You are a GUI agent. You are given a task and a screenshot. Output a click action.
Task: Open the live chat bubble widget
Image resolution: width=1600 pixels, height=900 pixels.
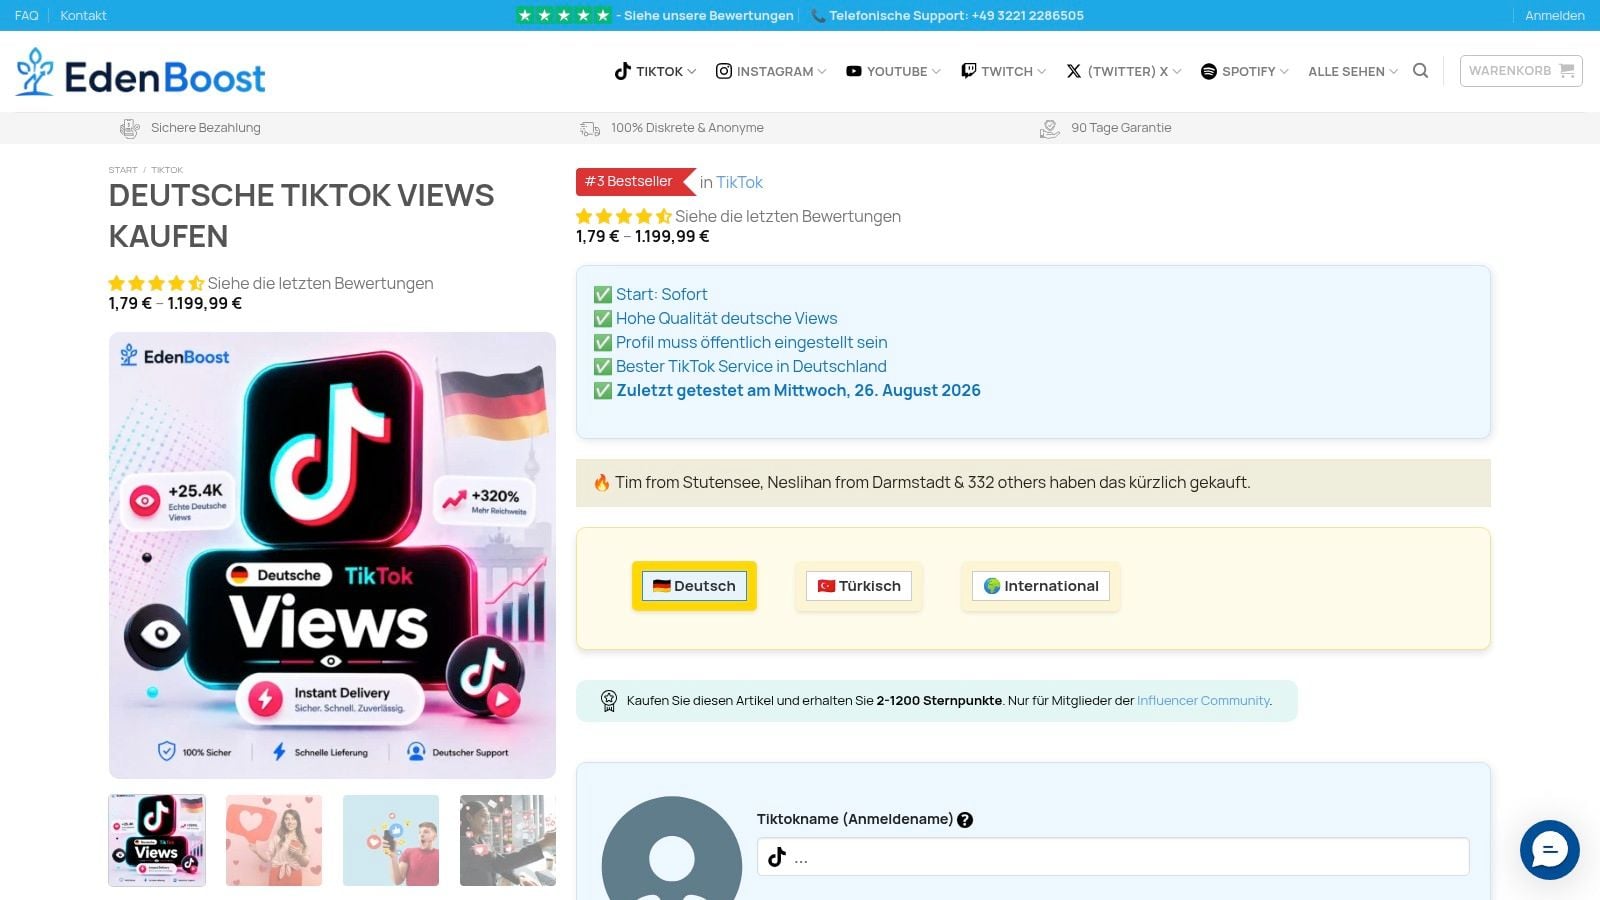pos(1550,850)
